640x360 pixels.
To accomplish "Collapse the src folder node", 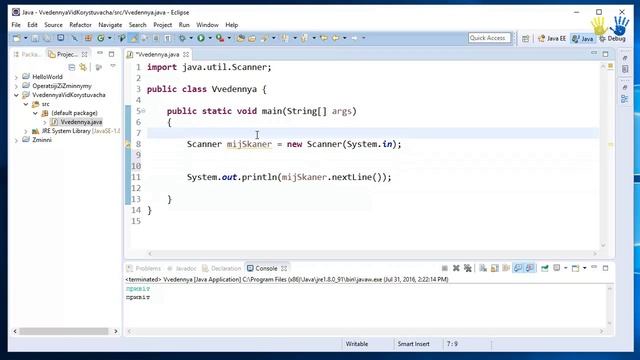I will pyautogui.click(x=26, y=104).
